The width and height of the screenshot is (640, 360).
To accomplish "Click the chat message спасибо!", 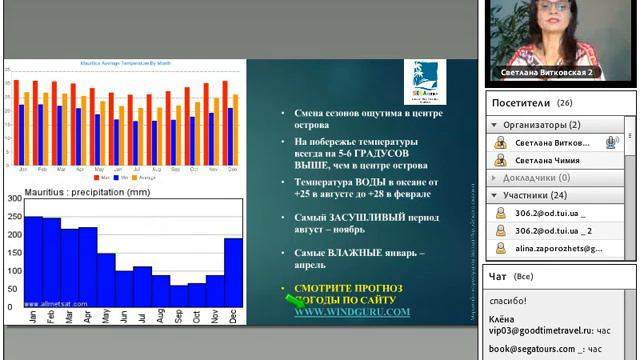I will point(508,301).
